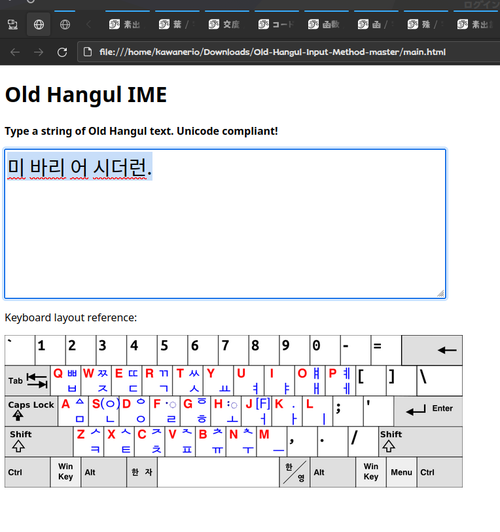This screenshot has height=532, width=500.
Task: Click the R key with ㄲ/ㄱ
Action: click(x=157, y=381)
